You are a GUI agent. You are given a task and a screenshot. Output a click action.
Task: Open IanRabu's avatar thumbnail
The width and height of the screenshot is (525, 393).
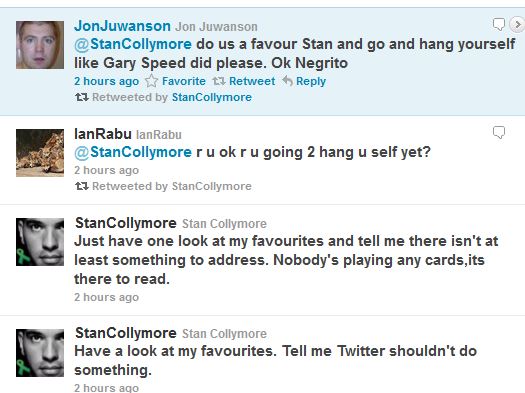pos(40,153)
